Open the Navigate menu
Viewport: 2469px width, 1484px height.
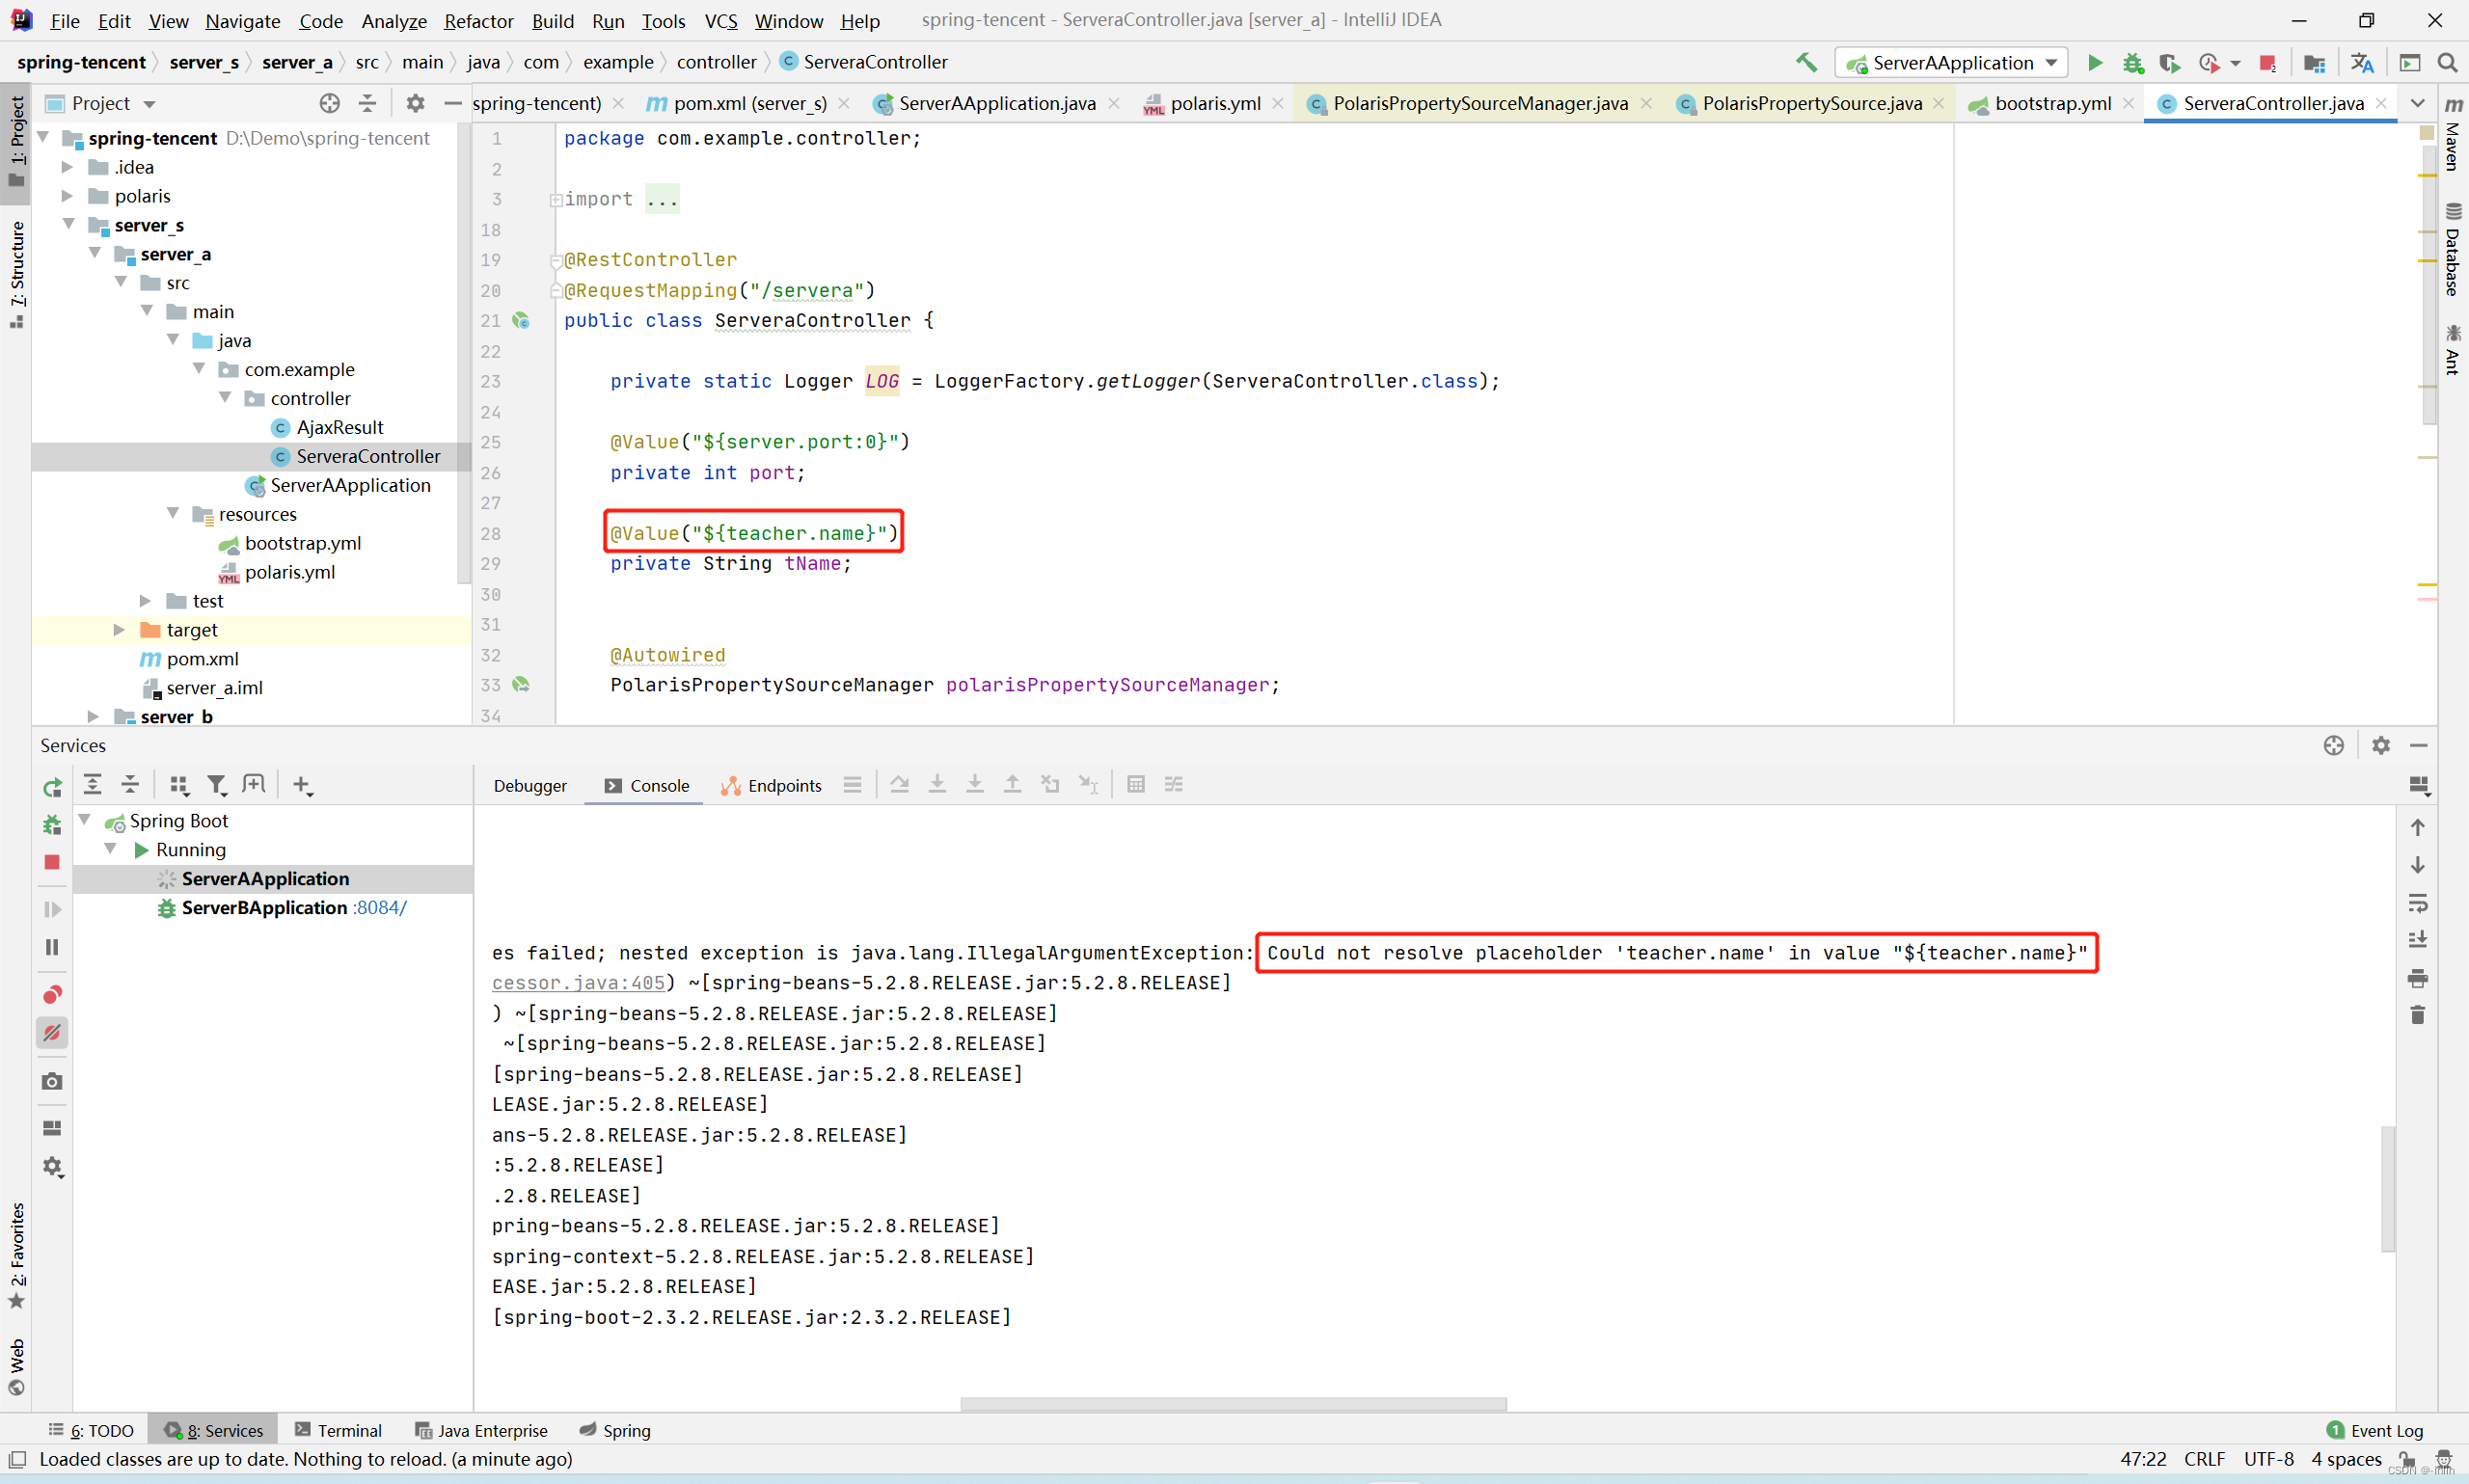click(243, 20)
